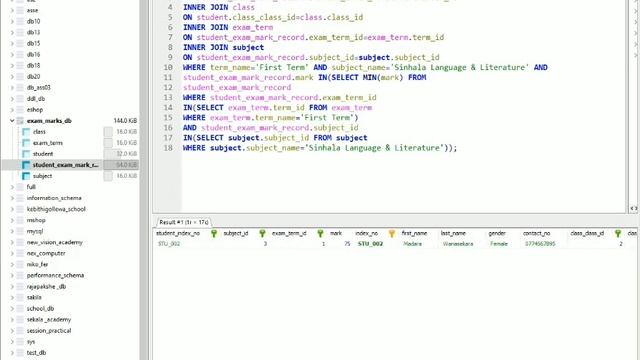Image resolution: width=640 pixels, height=360 pixels.
Task: Collapse the exam_marks_db database node
Action: click(x=12, y=121)
